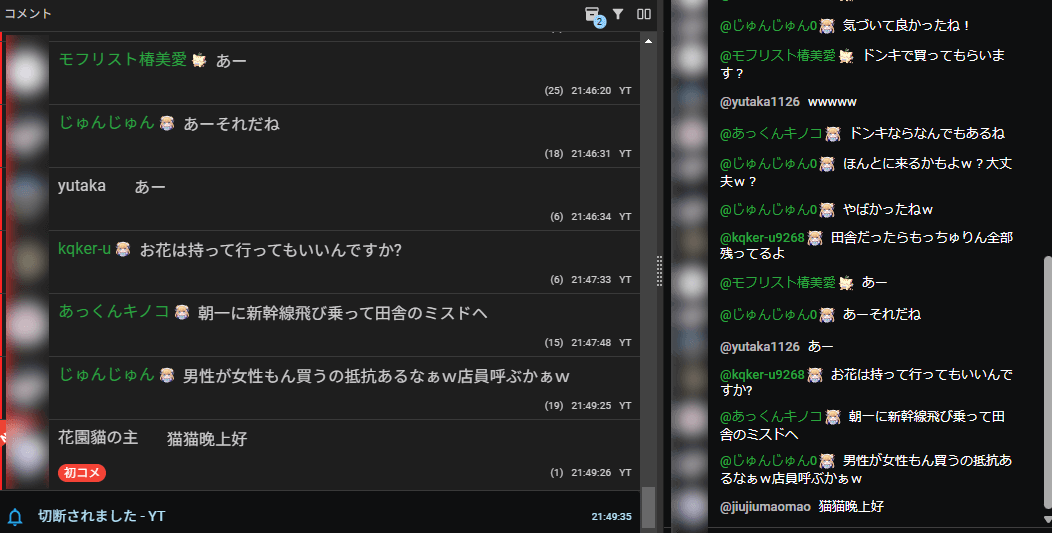Click timestamp 21:47:48 on あっくんキノコ row

[591, 343]
